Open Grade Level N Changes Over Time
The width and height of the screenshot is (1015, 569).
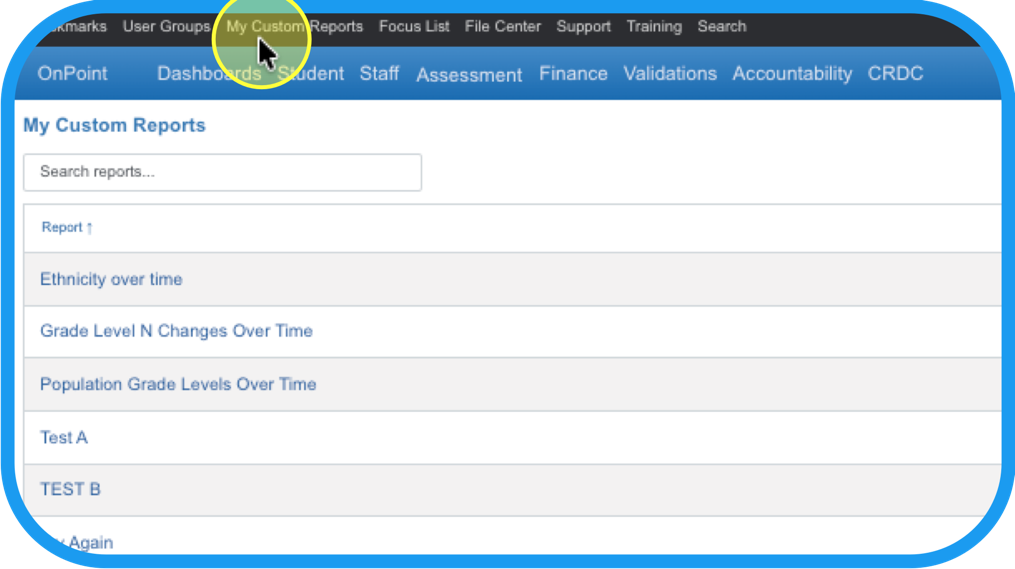pyautogui.click(x=176, y=331)
